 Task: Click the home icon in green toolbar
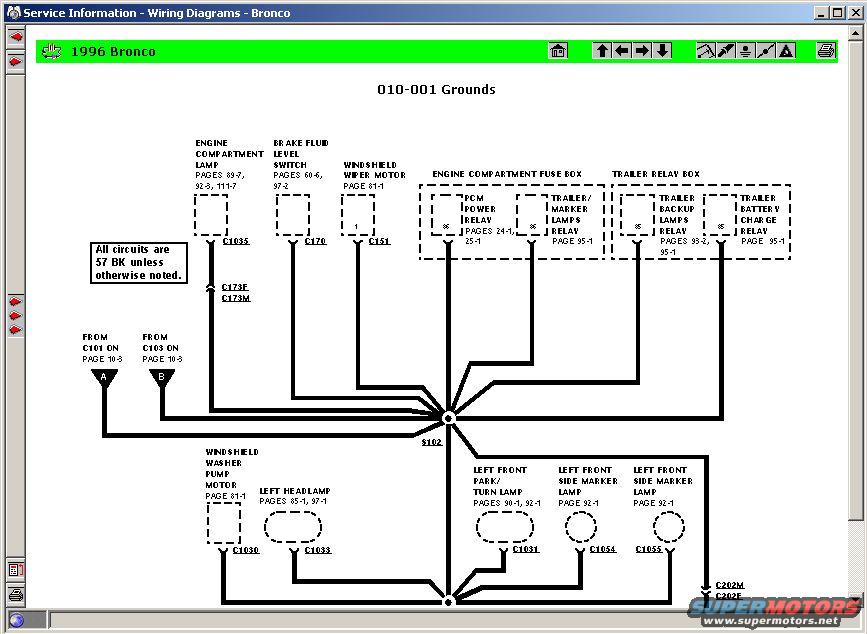pos(558,51)
